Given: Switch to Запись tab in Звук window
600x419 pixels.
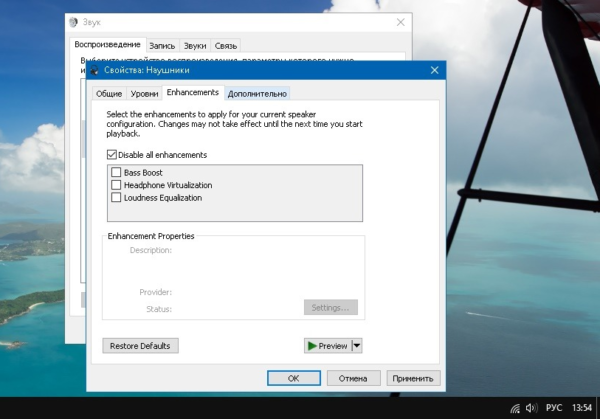Looking at the screenshot, I should coord(162,45).
